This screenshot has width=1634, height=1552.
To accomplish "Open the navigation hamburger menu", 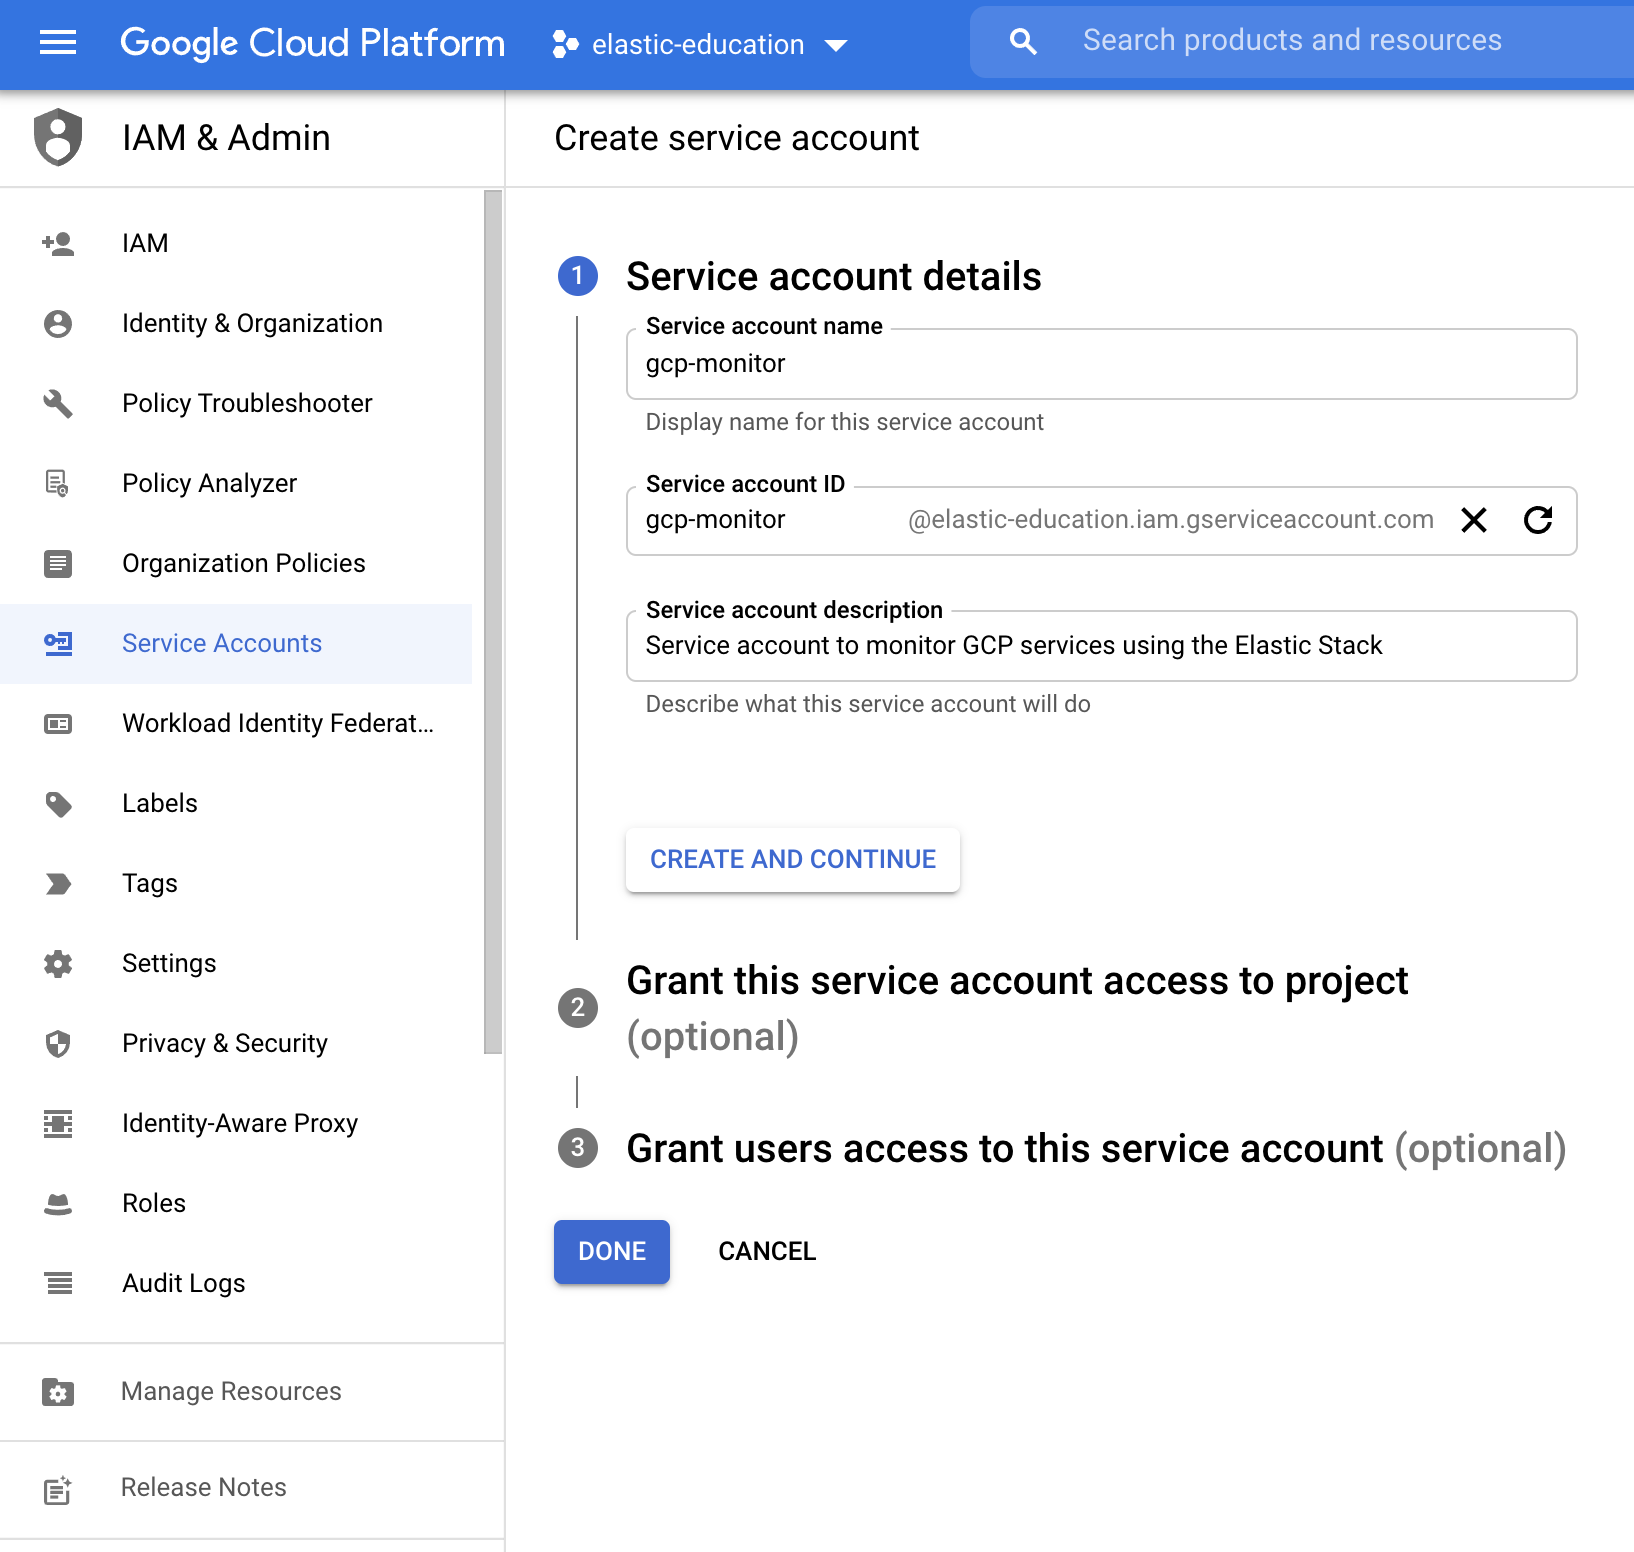I will point(57,42).
